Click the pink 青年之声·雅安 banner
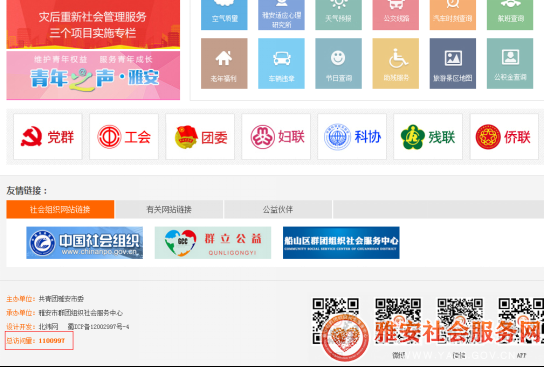 [93, 75]
